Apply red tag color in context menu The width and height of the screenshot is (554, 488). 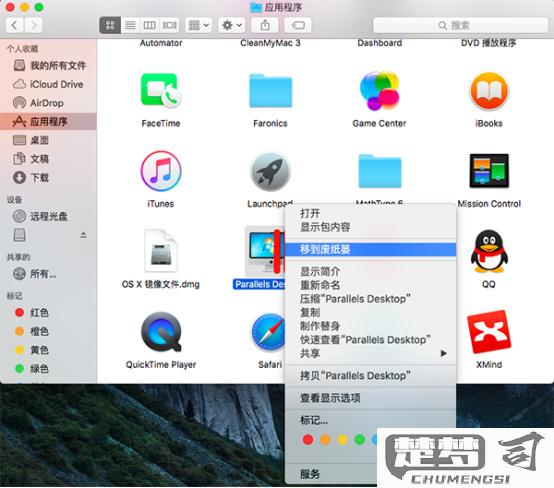pyautogui.click(x=308, y=440)
